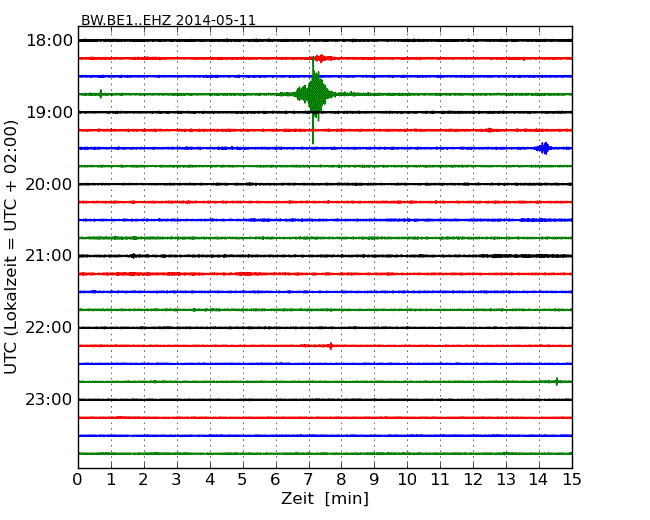This screenshot has width=650, height=520.
Task: Click the 22:00 time label
Action: click(x=49, y=328)
